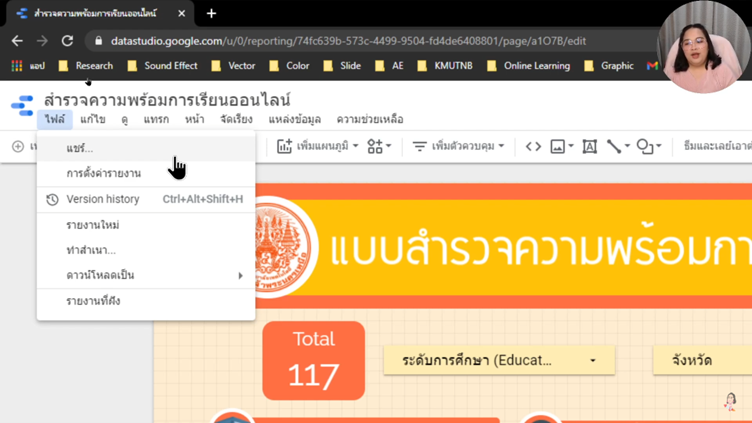This screenshot has height=423, width=752.
Task: Click Theme and layout button
Action: click(x=716, y=147)
